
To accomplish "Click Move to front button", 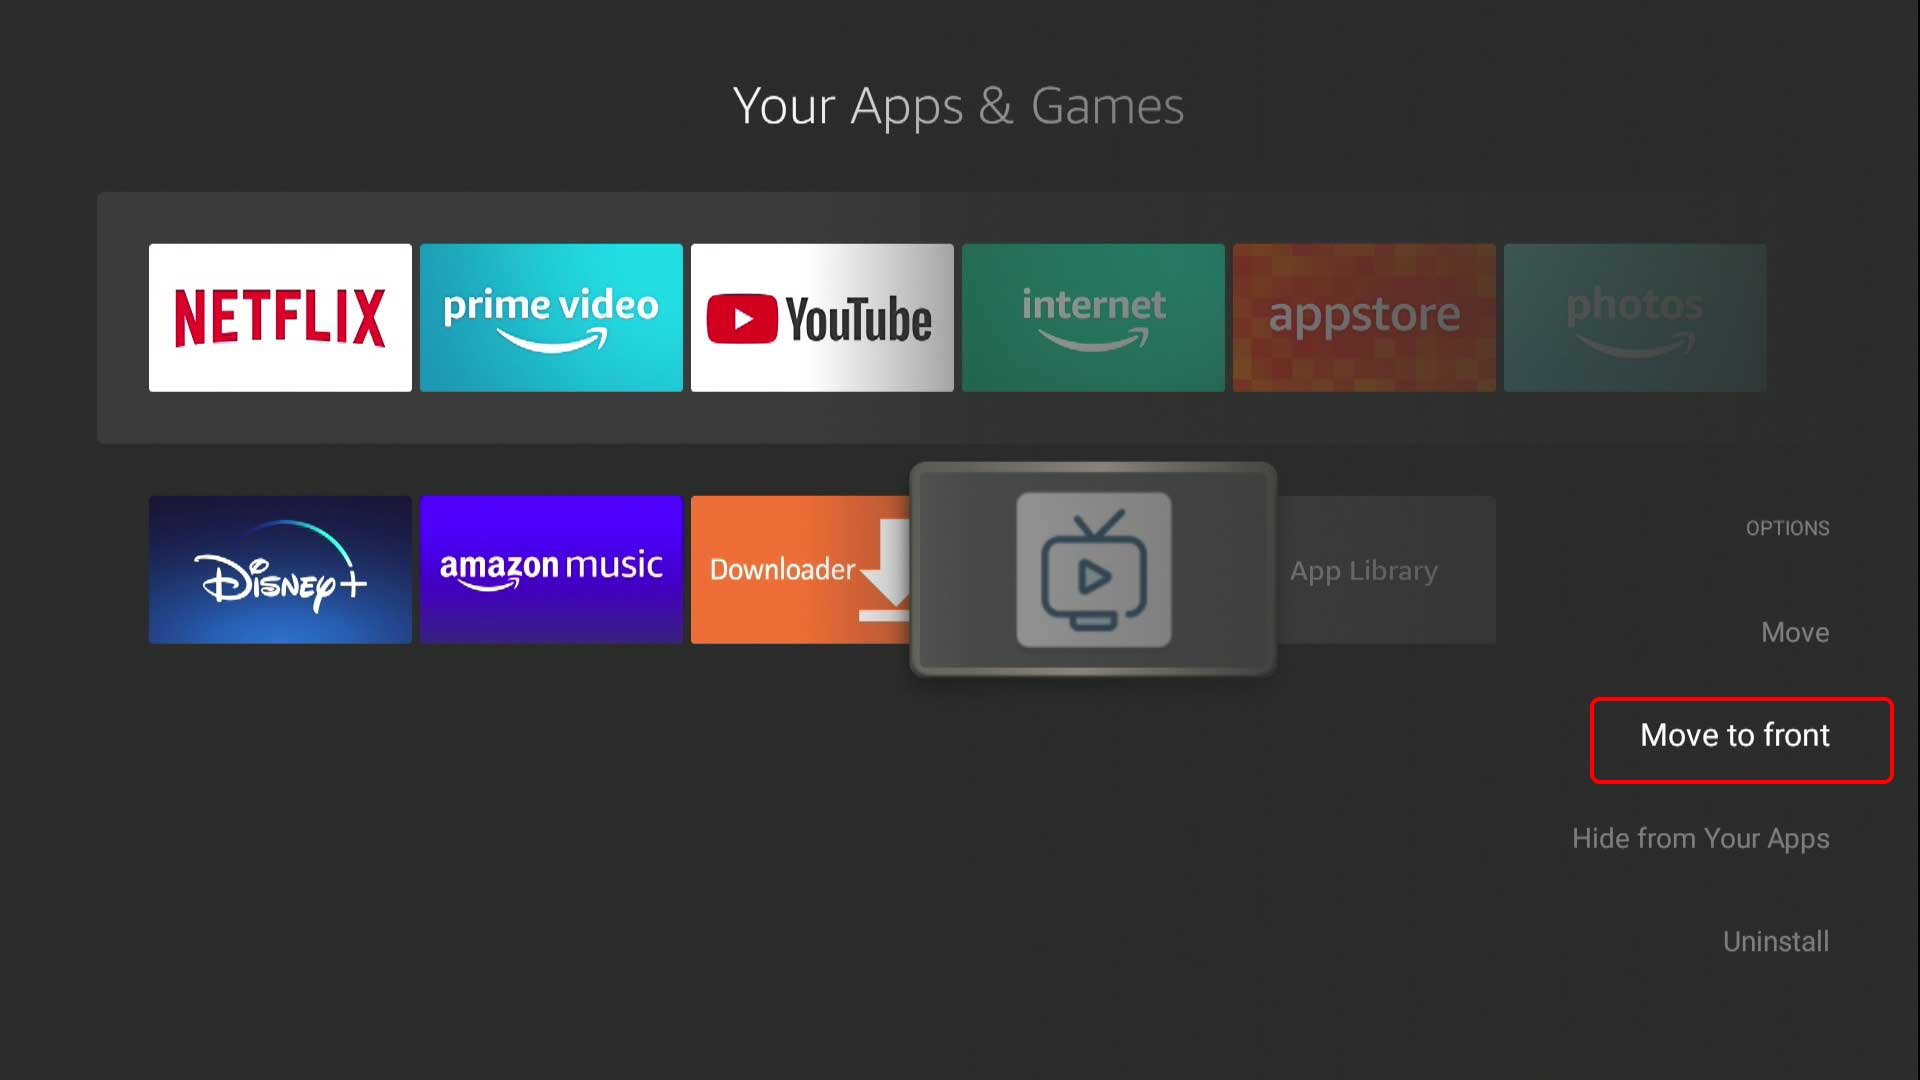I will [x=1734, y=736].
